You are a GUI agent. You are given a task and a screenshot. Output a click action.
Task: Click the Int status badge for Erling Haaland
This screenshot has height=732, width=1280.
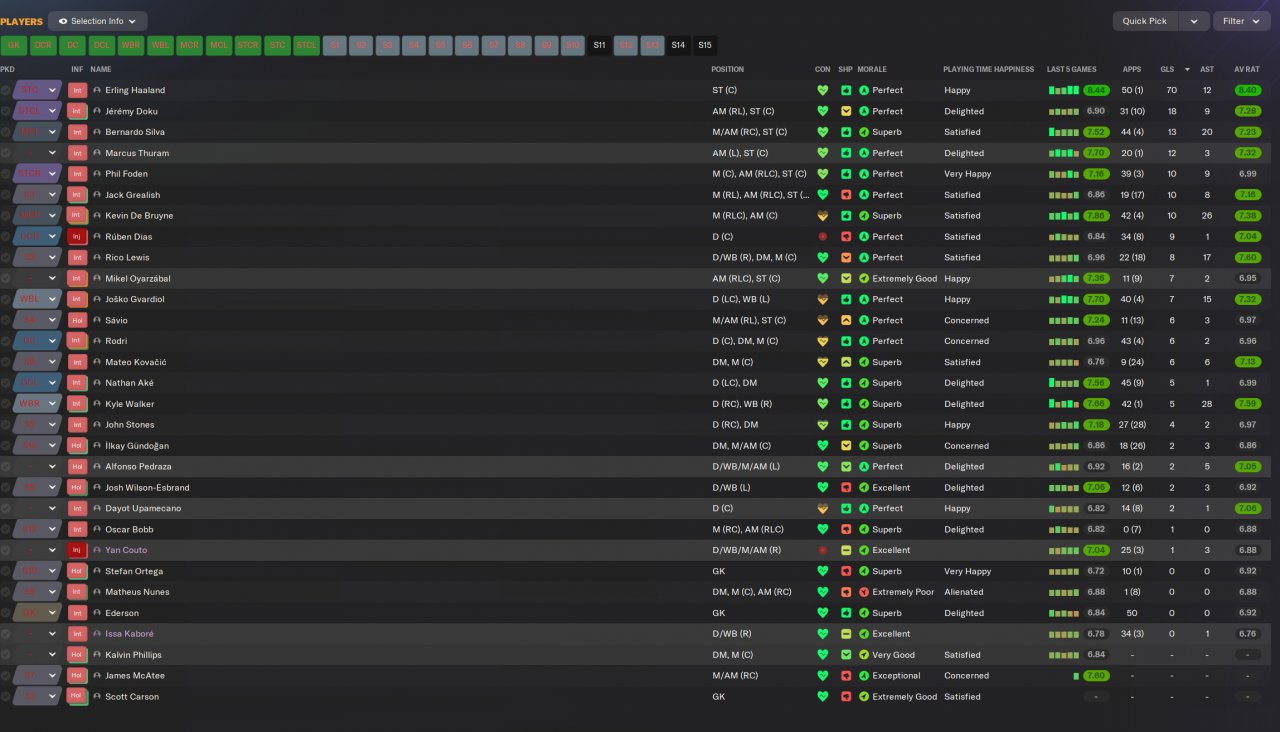coord(77,90)
